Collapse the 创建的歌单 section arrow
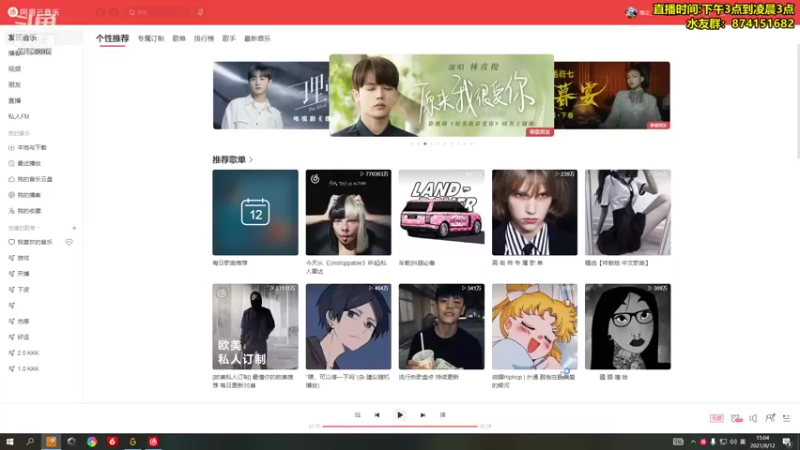Screen dimensions: 800x450 pyautogui.click(x=39, y=228)
